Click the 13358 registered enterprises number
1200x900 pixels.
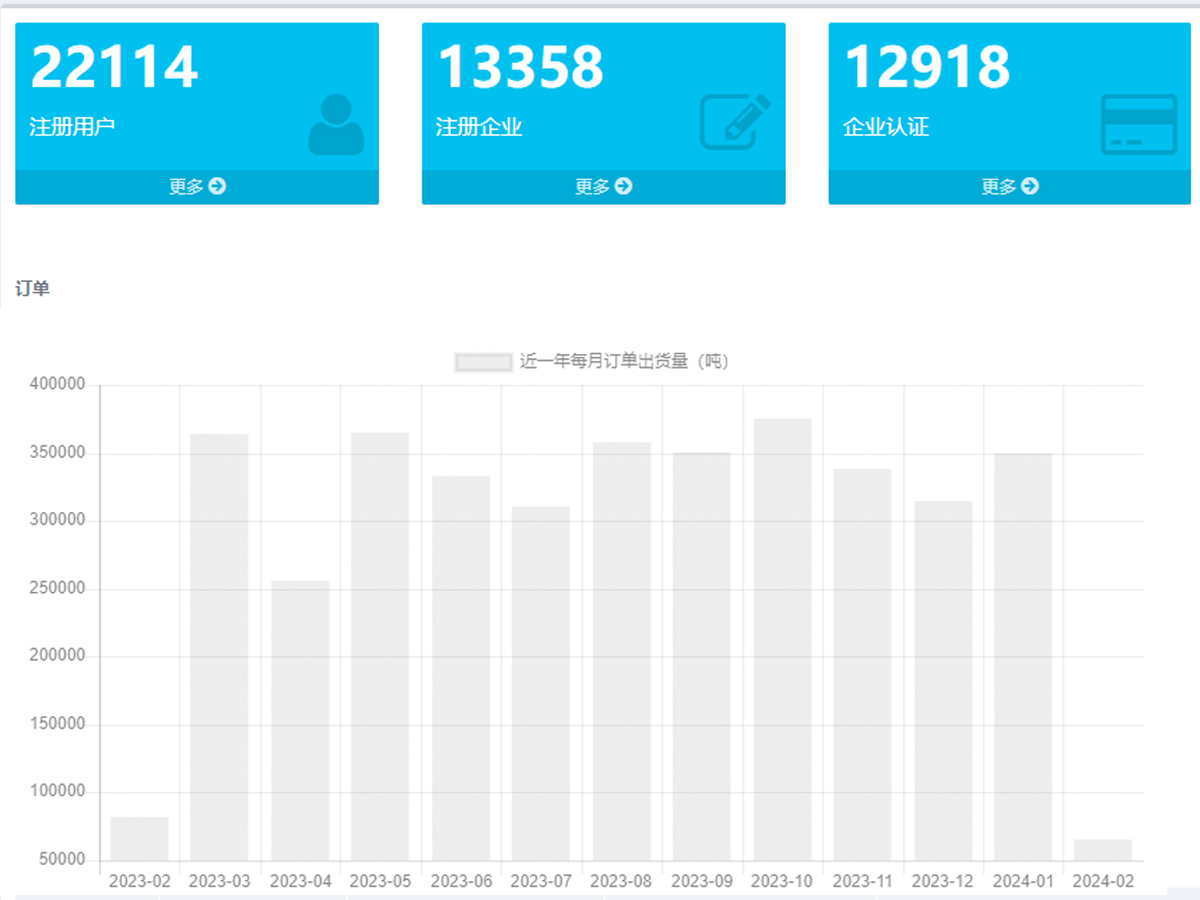coord(520,67)
